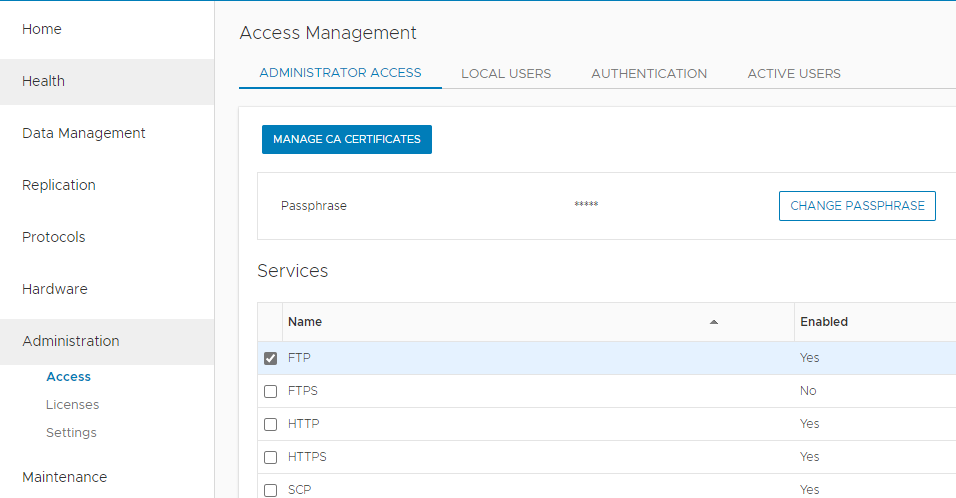This screenshot has height=498, width=956.
Task: Open the Authentication tab
Action: [649, 73]
